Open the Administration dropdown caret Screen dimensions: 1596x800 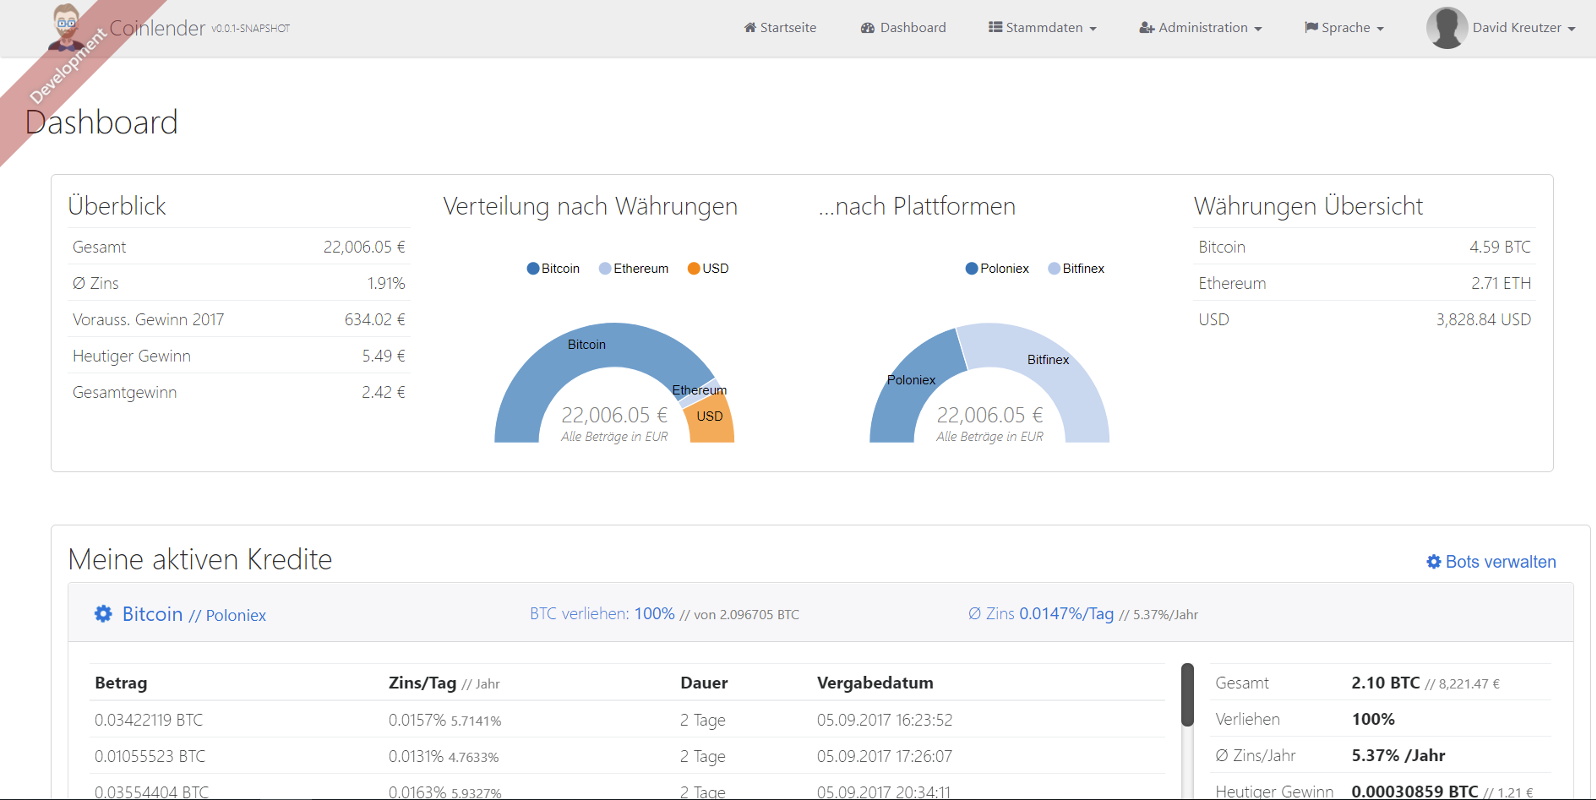[x=1258, y=29]
